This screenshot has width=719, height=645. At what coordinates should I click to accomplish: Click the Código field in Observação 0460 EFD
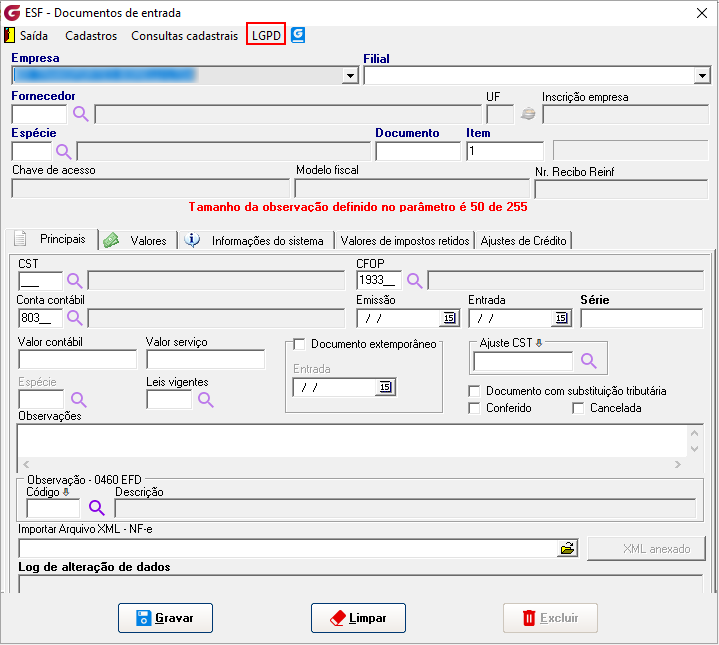click(x=53, y=508)
